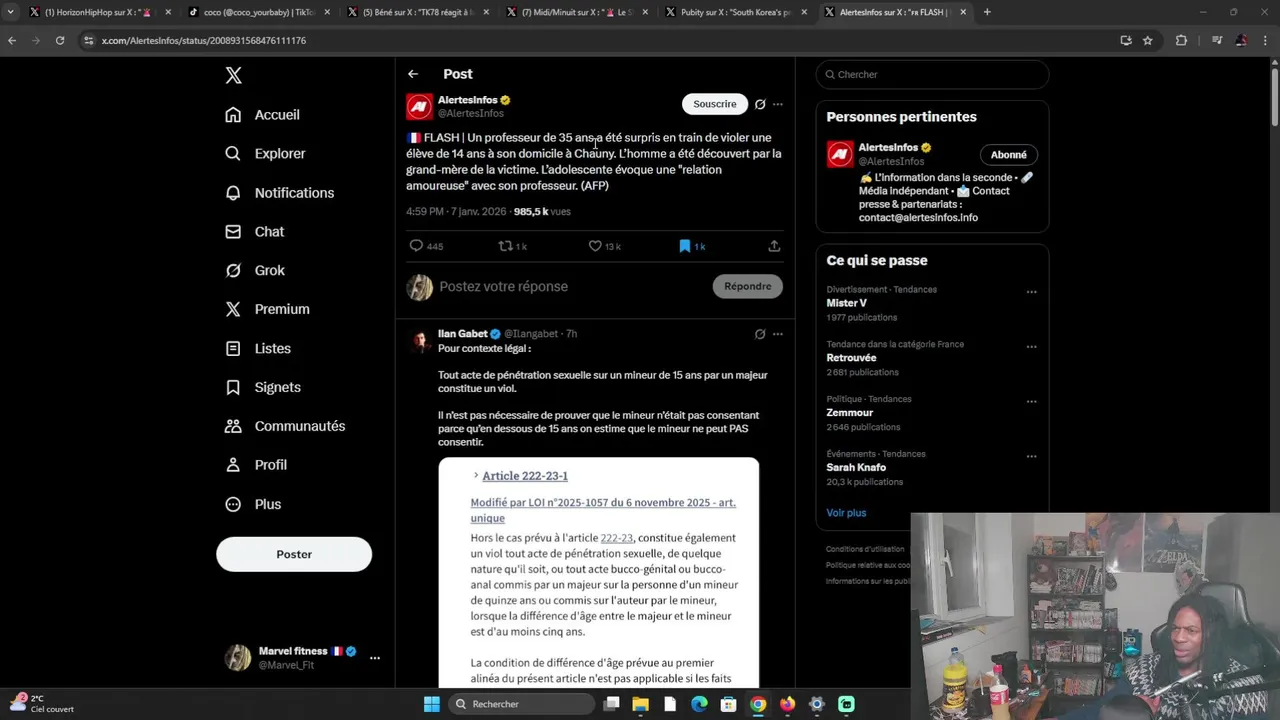Click the browser back arrow
This screenshot has width=1280, height=720.
coord(12,41)
